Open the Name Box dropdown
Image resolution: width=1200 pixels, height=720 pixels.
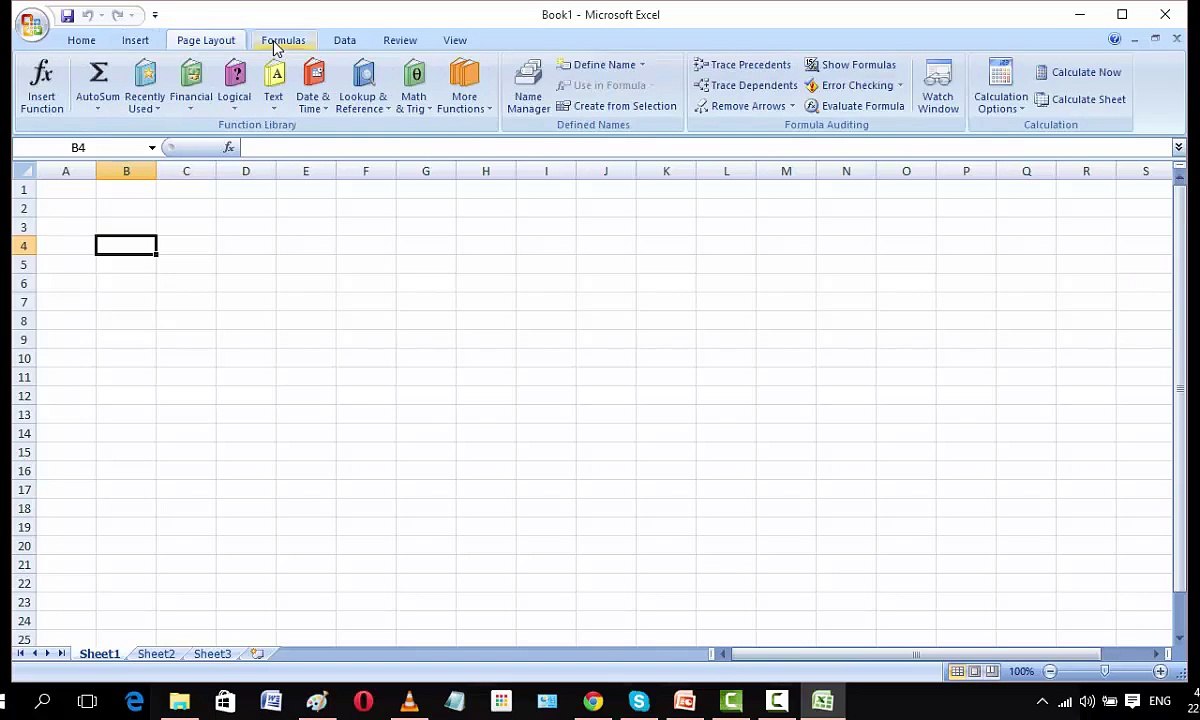click(152, 148)
